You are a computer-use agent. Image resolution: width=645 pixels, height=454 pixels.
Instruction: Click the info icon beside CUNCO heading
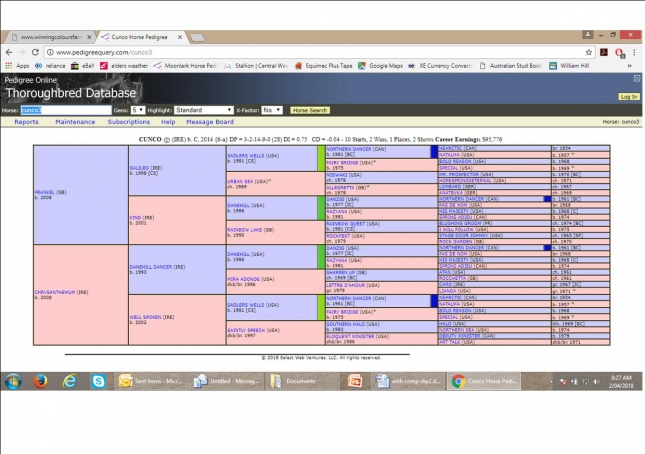click(x=167, y=140)
